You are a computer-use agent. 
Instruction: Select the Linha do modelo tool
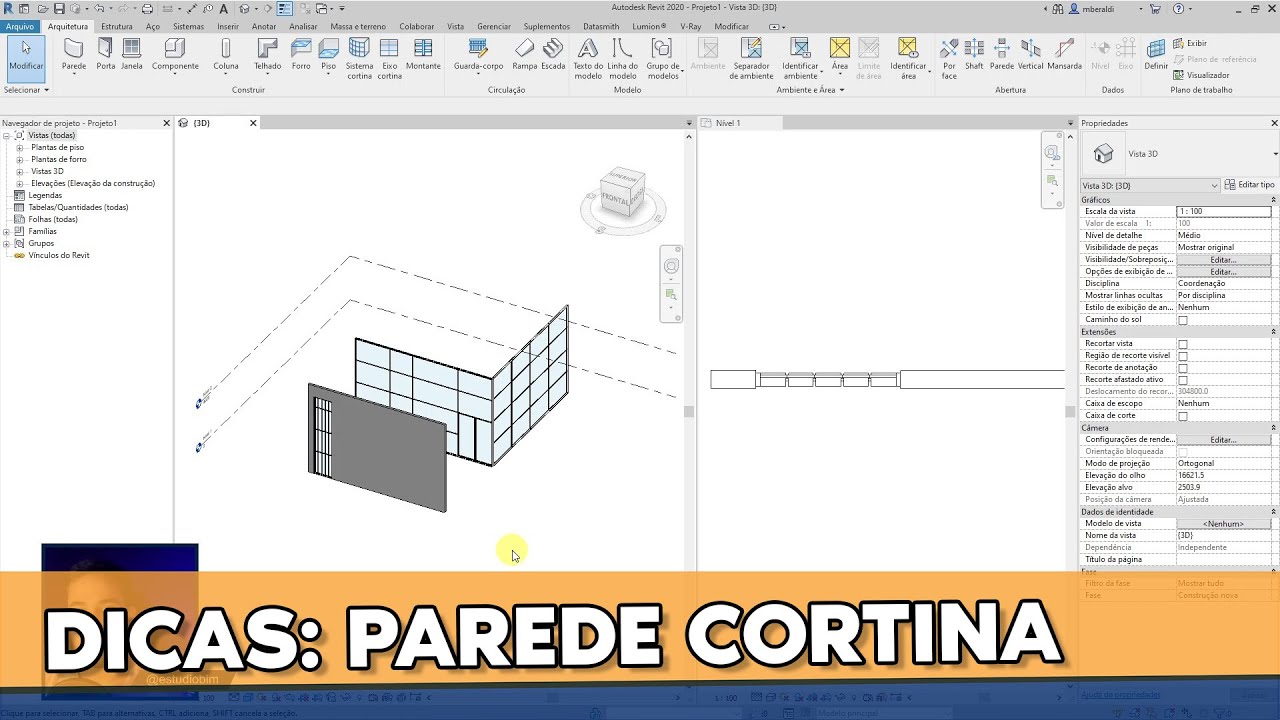[622, 59]
